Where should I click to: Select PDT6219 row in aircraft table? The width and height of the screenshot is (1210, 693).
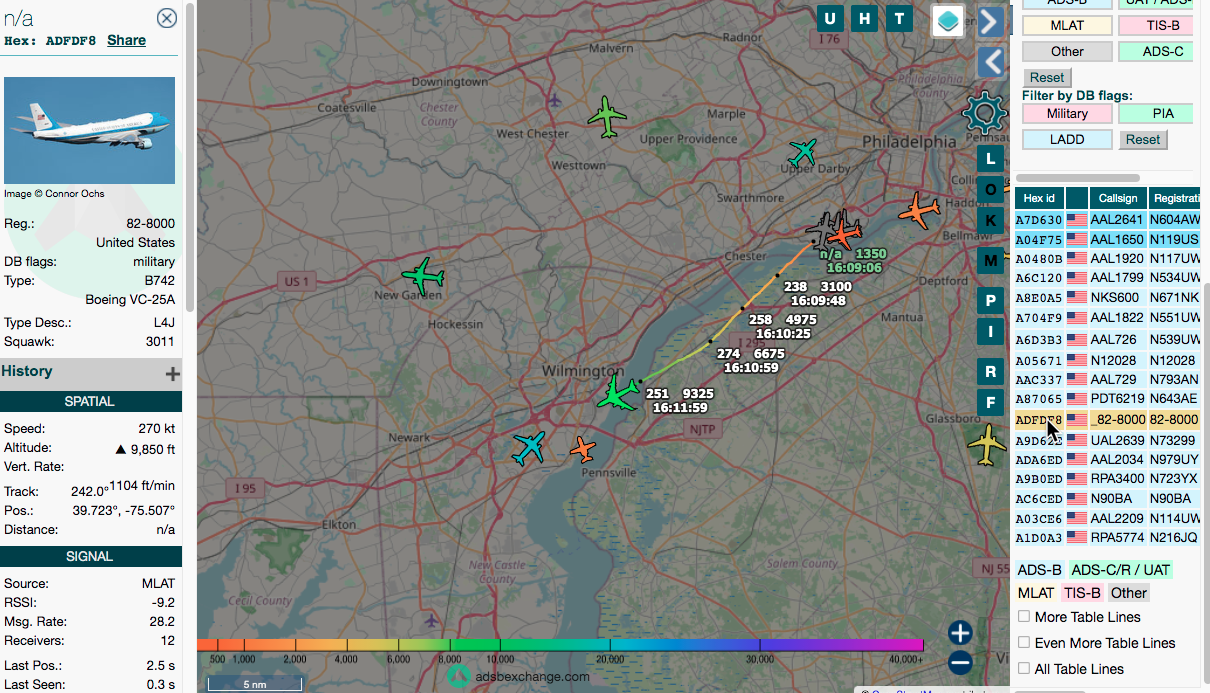pos(1108,399)
